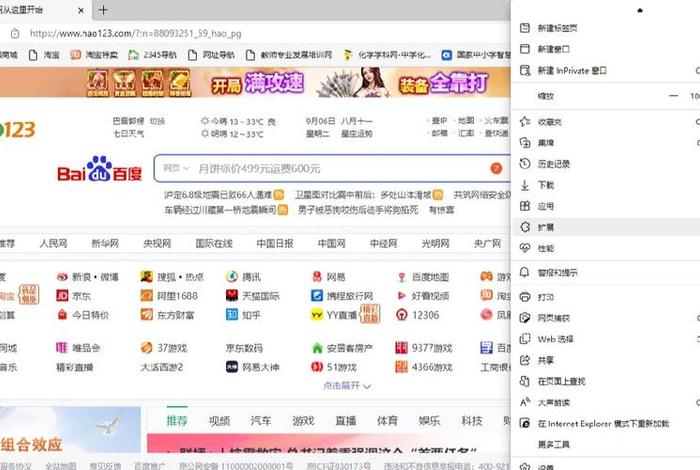This screenshot has width=700, height=470.
Task: Open 教师专业发展培训网 bookmark
Action: [289, 55]
